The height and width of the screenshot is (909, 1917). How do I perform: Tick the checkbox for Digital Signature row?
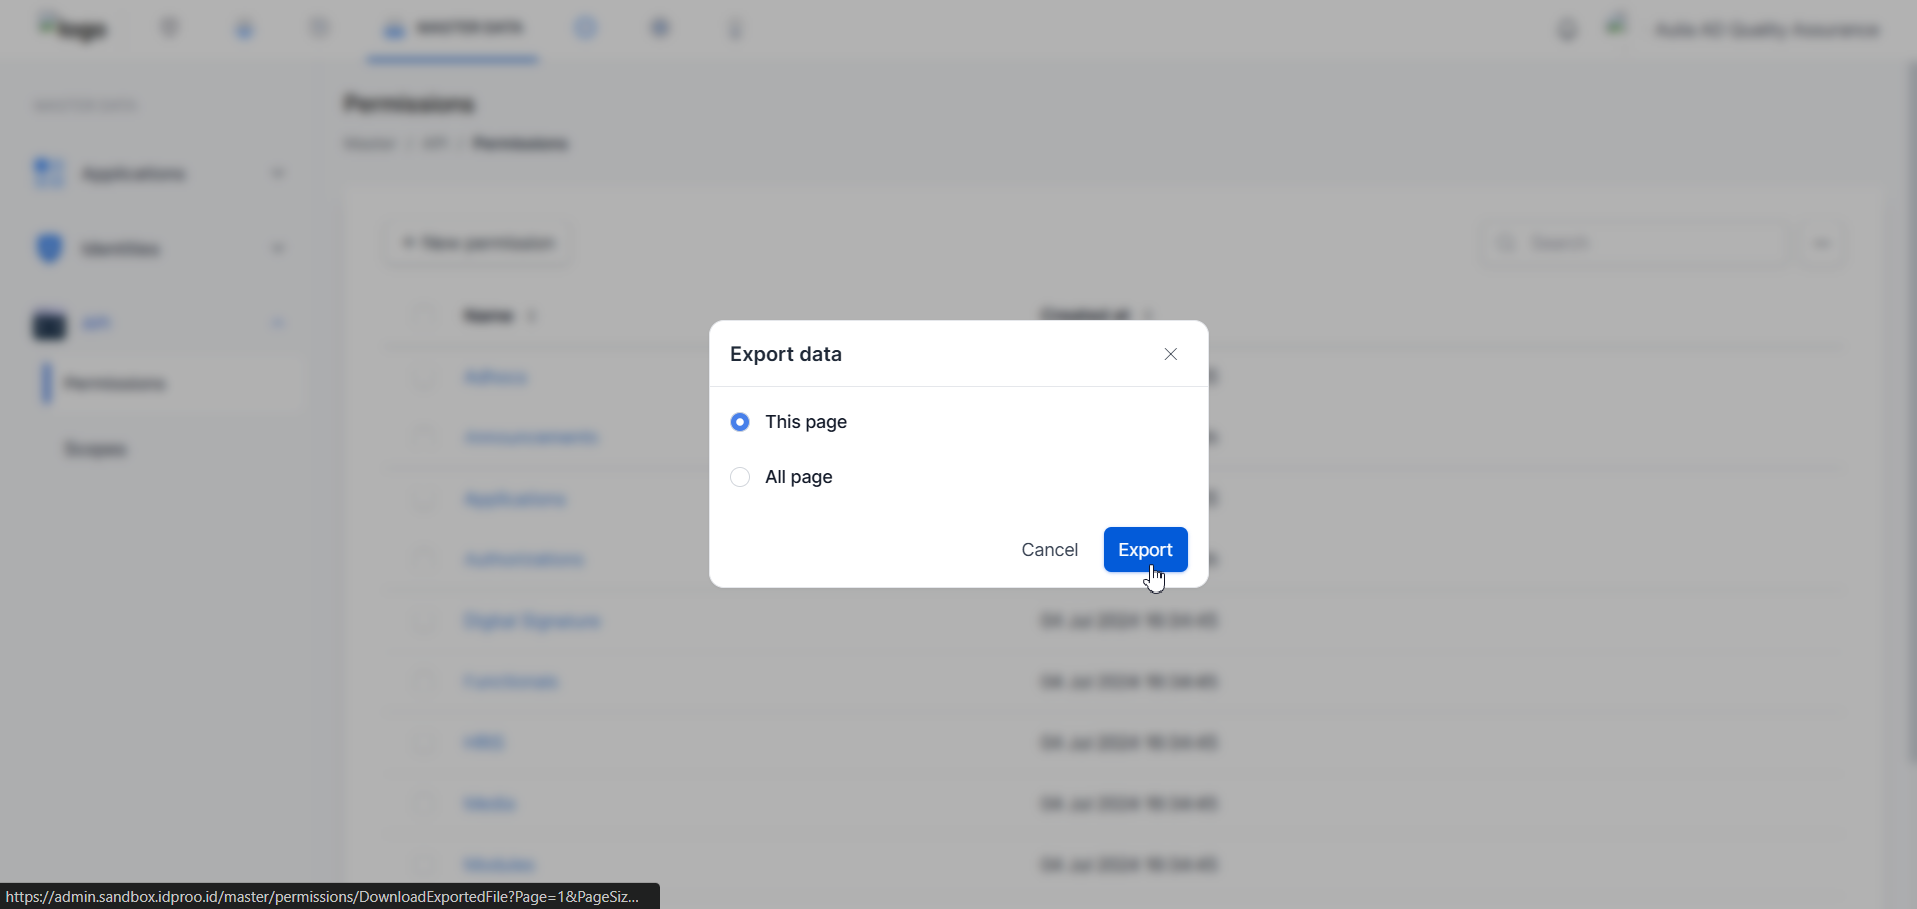(425, 621)
